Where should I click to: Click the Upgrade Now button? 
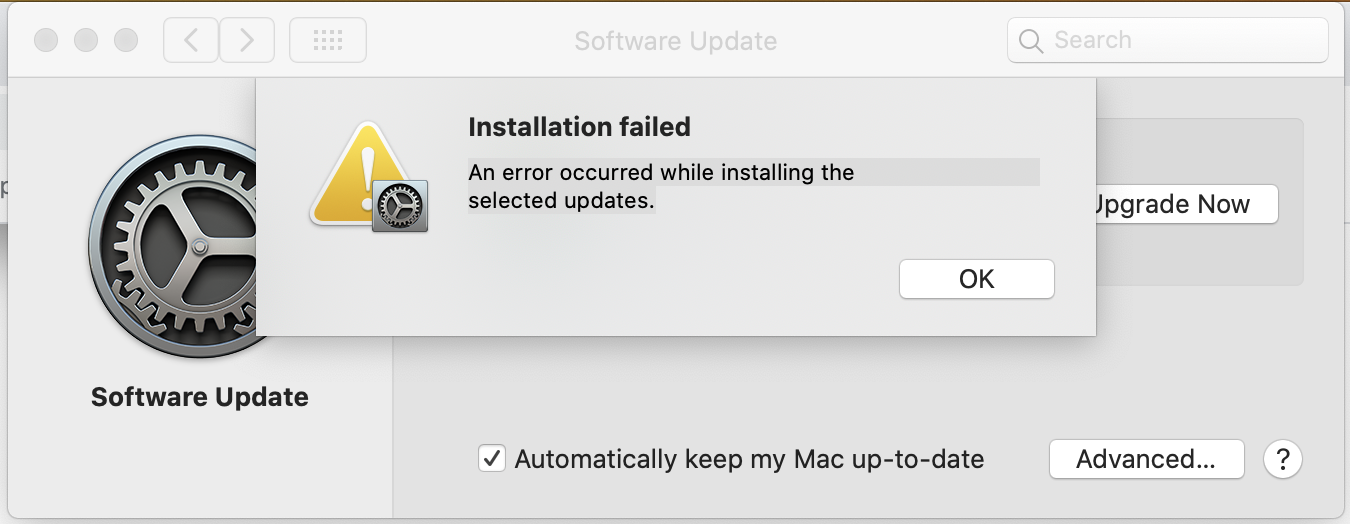click(x=1178, y=204)
